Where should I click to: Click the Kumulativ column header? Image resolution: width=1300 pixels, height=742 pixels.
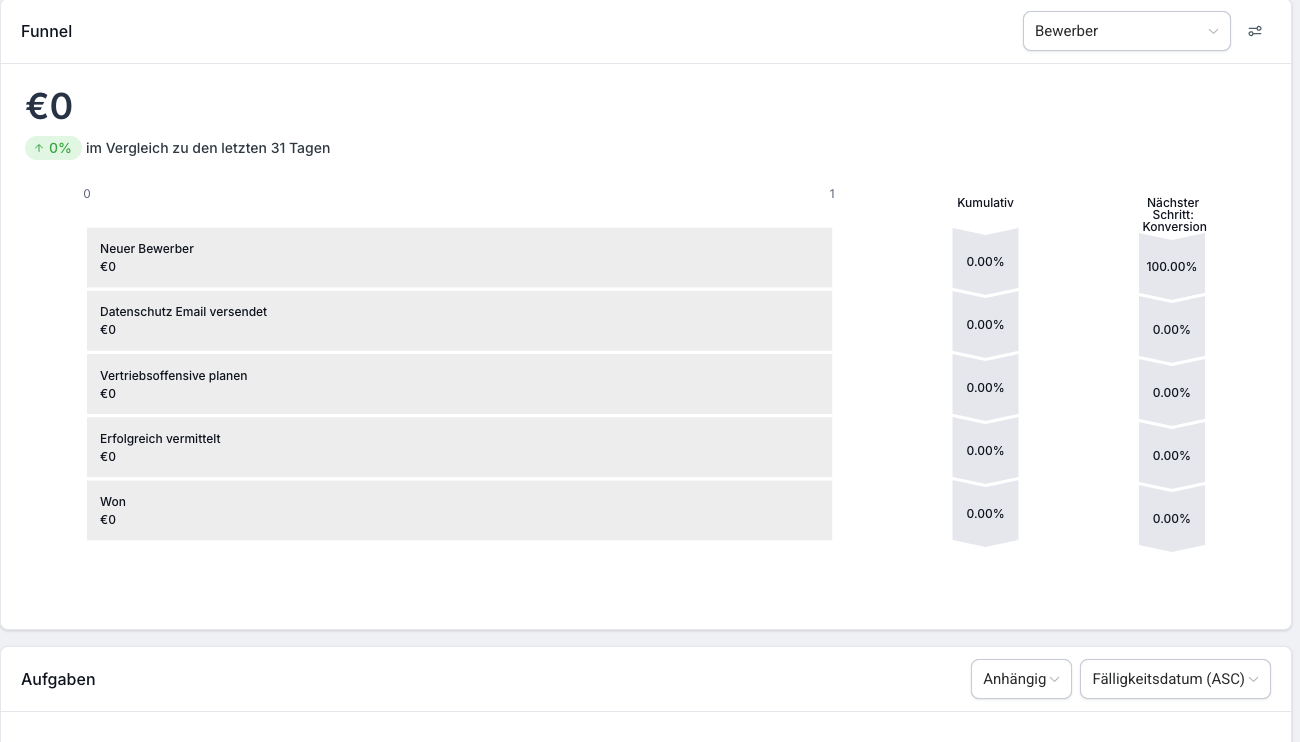(x=985, y=203)
